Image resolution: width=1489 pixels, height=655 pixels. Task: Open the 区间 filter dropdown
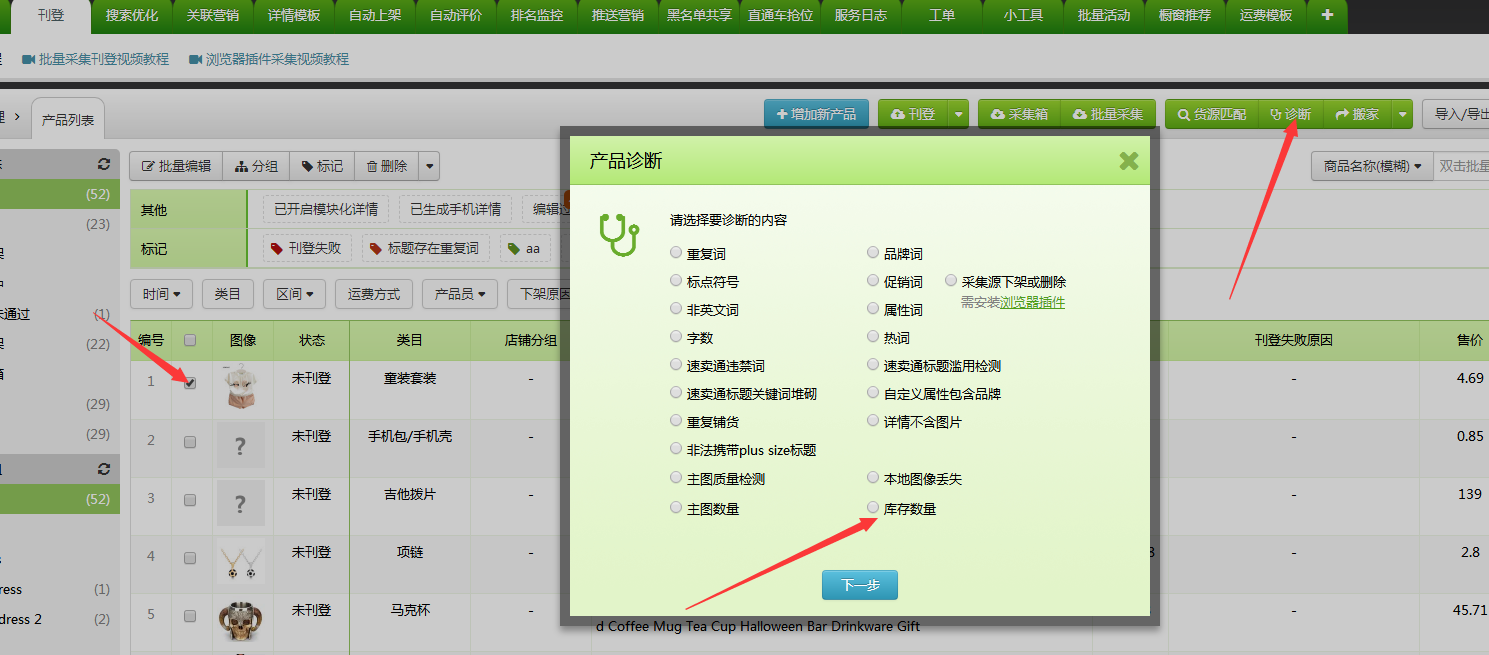click(294, 294)
